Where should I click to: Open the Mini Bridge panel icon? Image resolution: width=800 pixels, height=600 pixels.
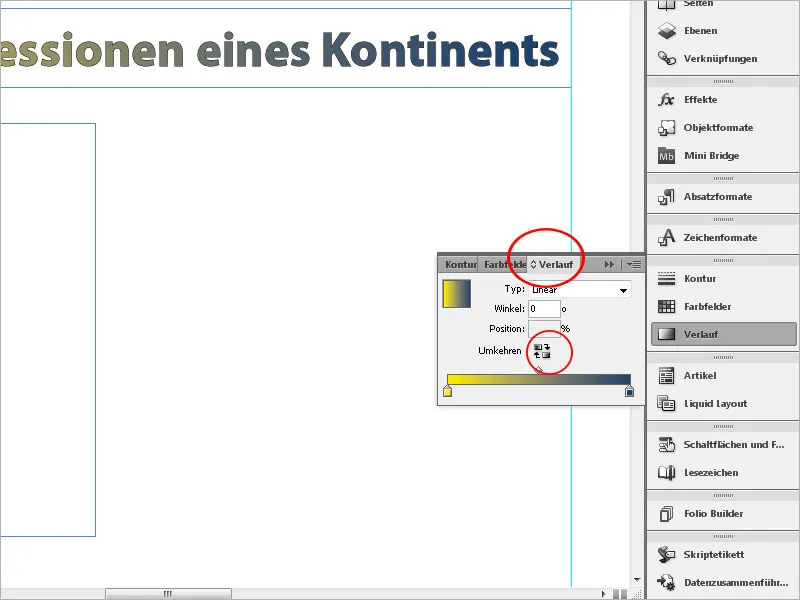click(x=666, y=156)
